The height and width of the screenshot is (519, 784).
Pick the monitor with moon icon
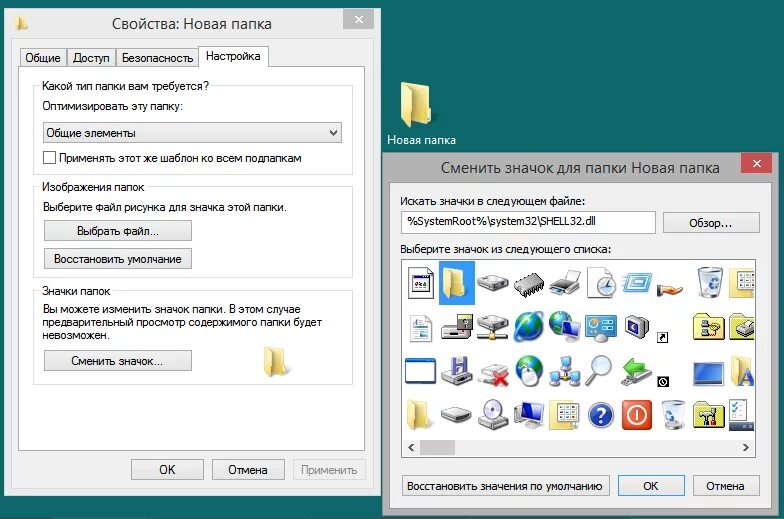(636, 326)
